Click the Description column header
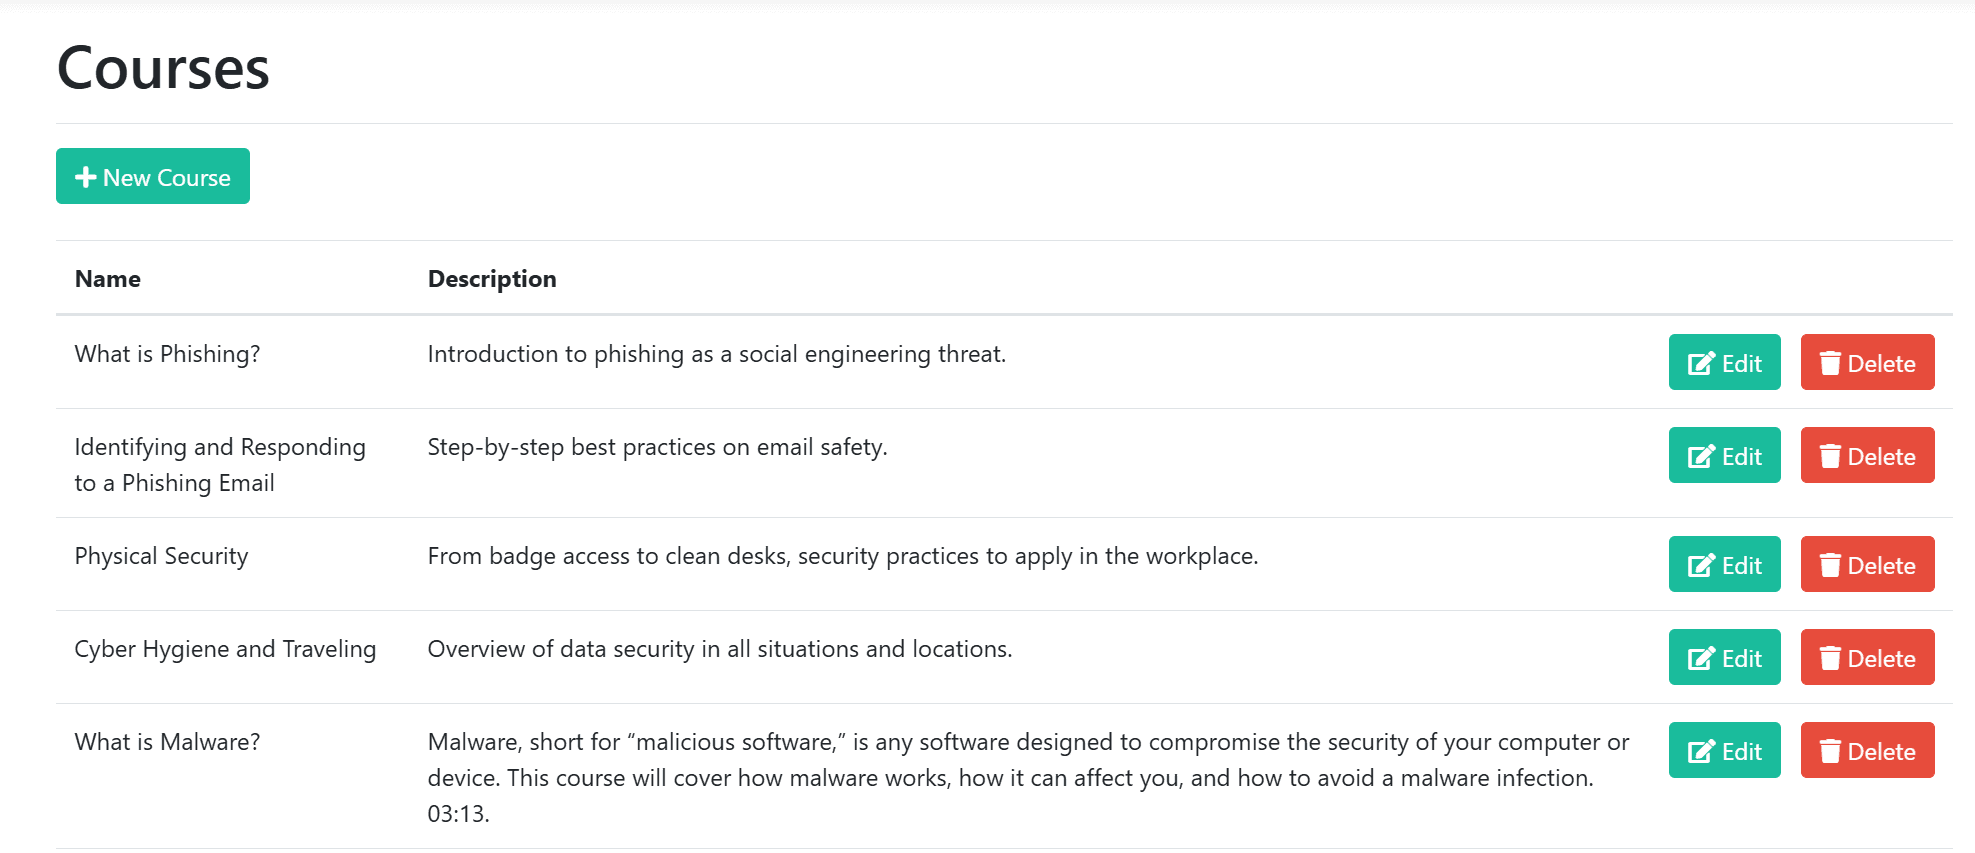 tap(492, 279)
